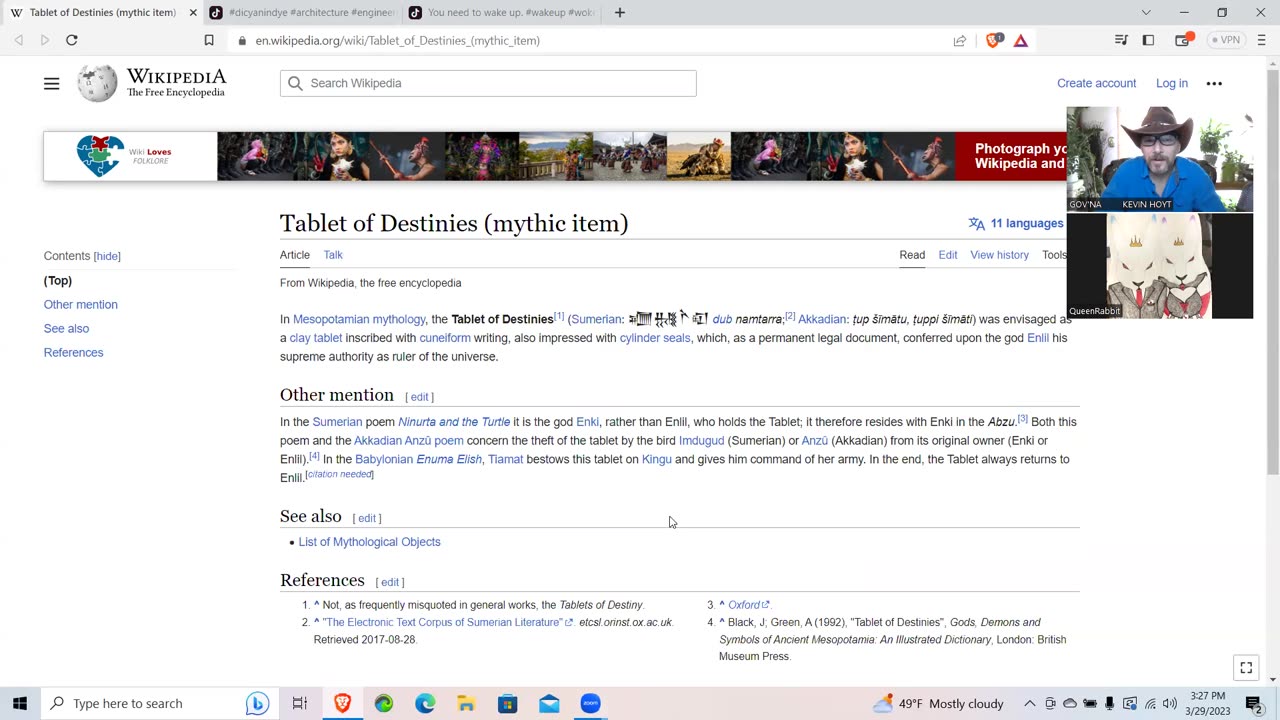This screenshot has width=1280, height=720.
Task: Open the Brave playlist icon
Action: click(1121, 40)
